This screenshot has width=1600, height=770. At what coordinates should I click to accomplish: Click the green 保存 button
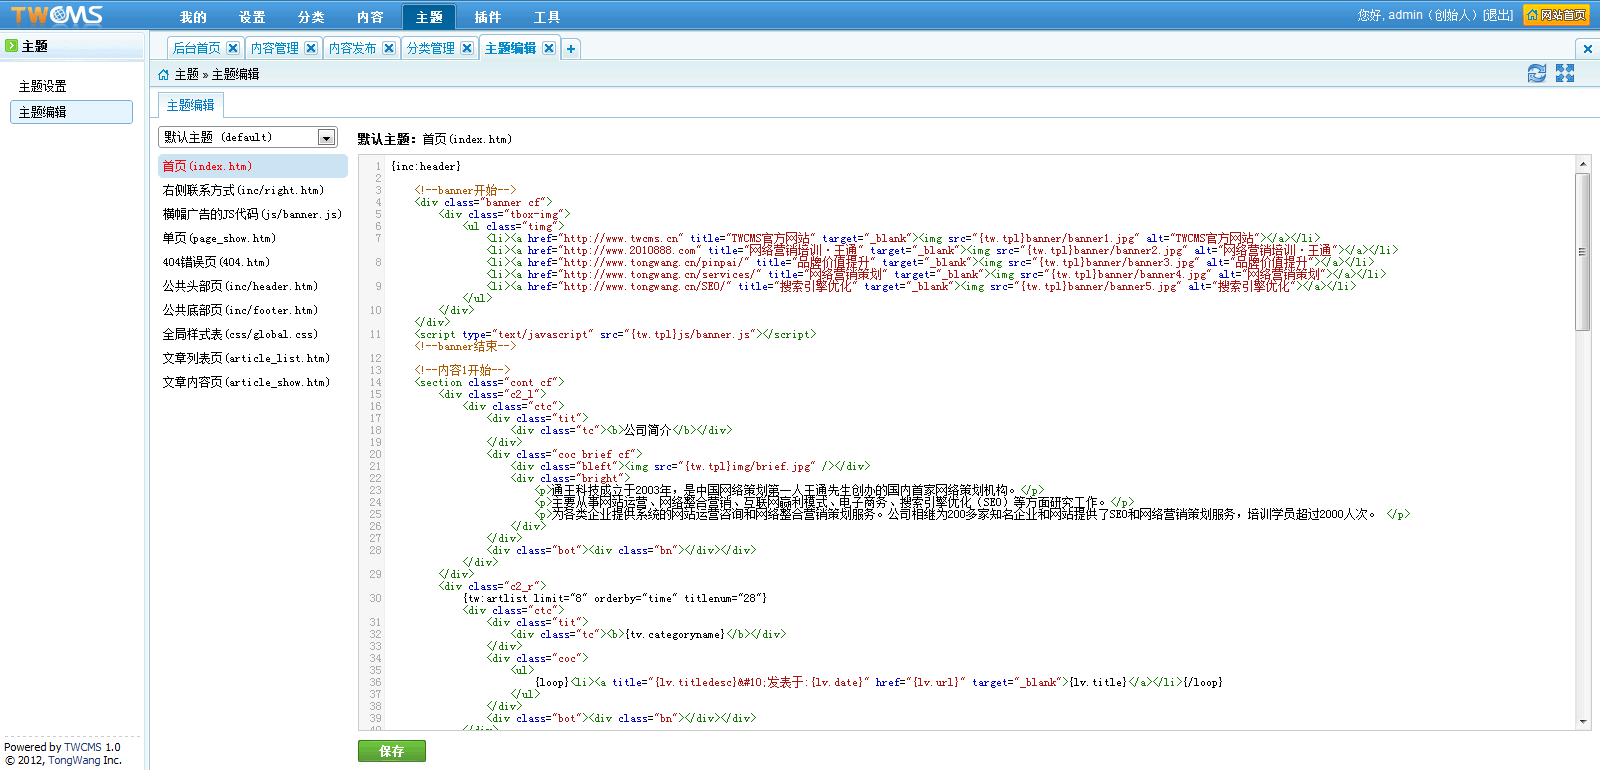392,751
